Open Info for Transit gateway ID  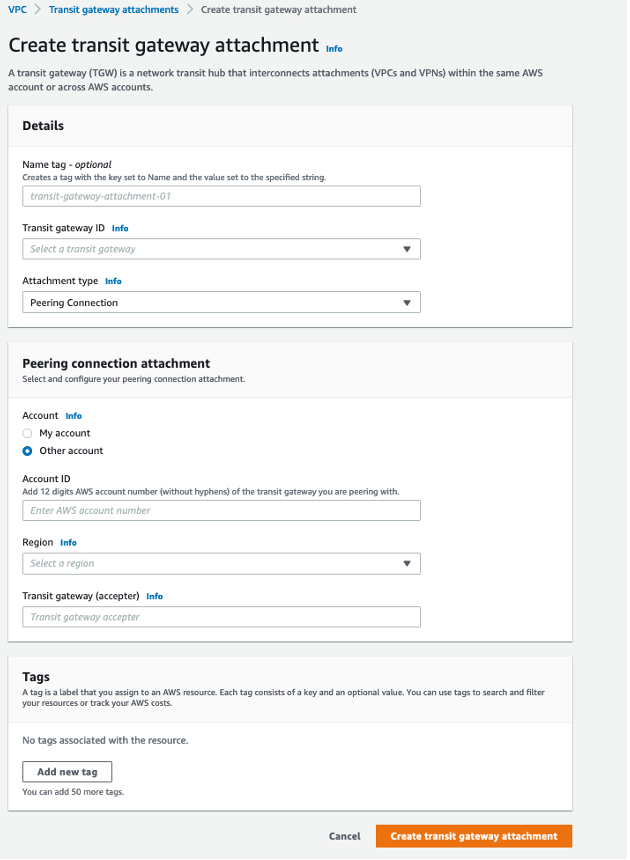(120, 228)
